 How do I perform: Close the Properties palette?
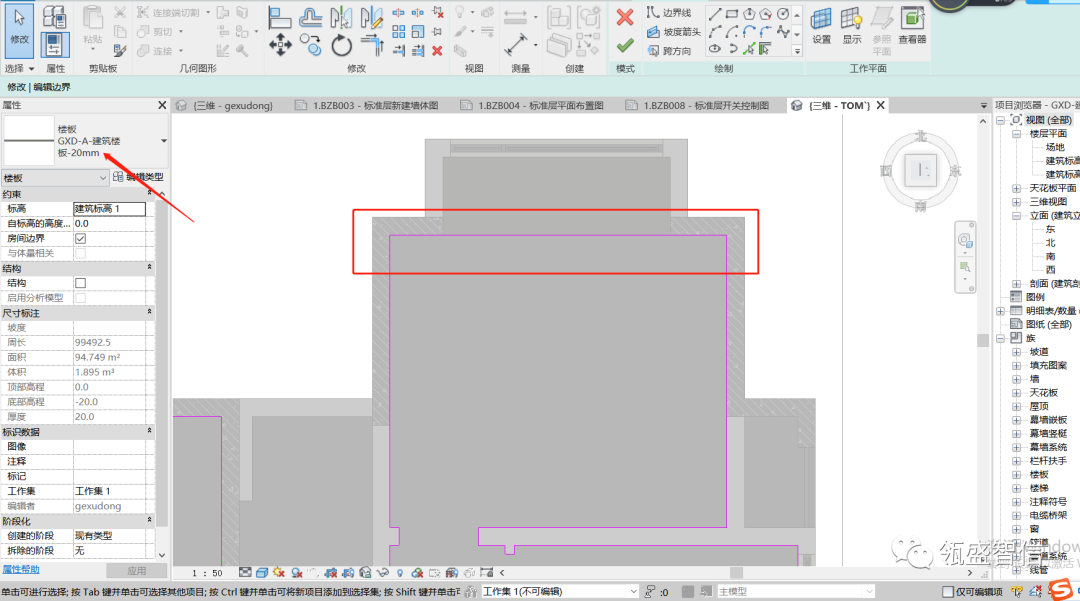tap(162, 105)
